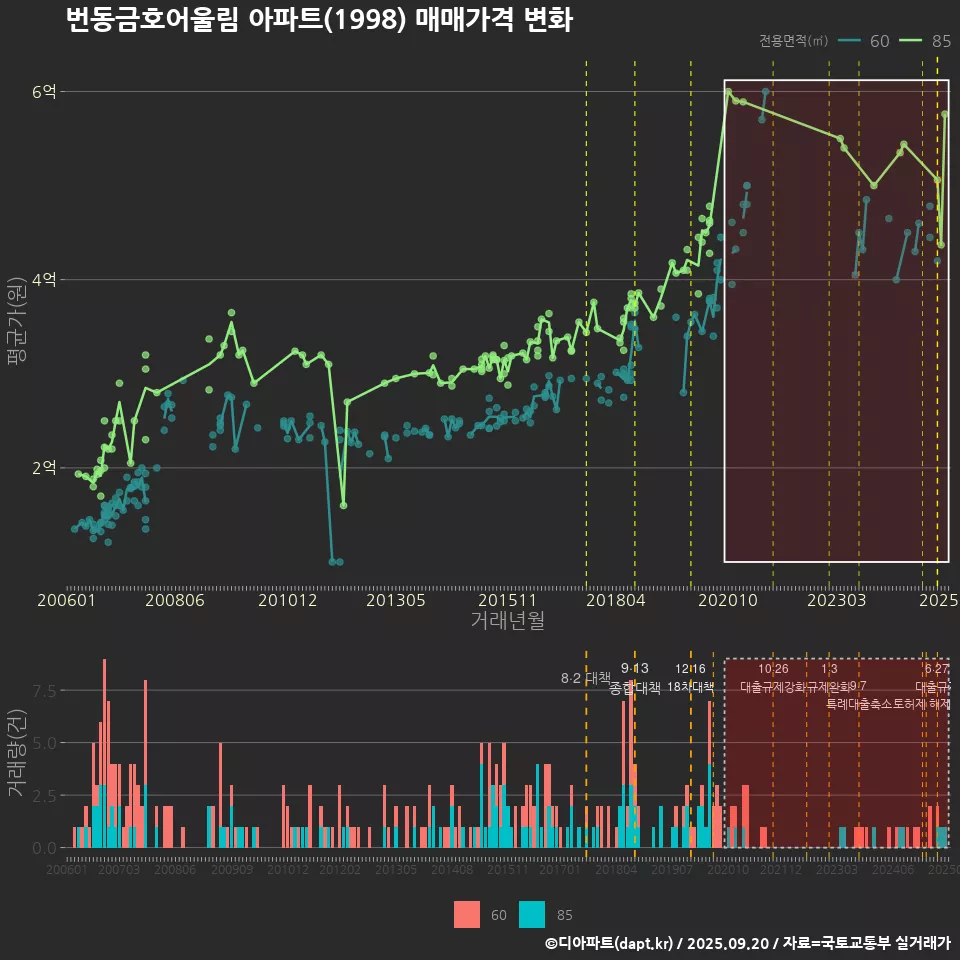Click the 거래량(건) y-axis title

click(x=16, y=753)
